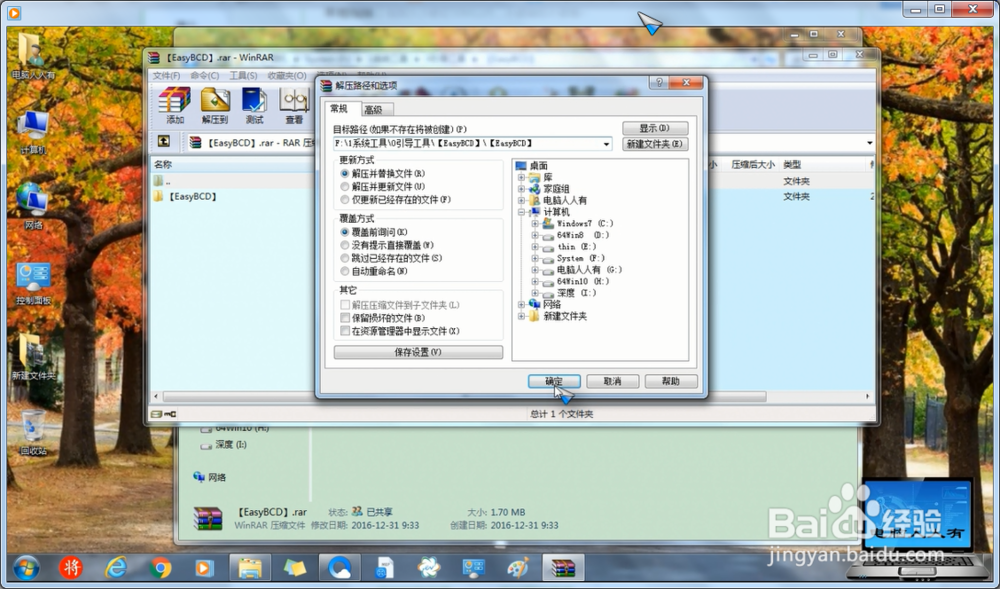Click the 测试 (Test) toolbar icon

coord(254,105)
